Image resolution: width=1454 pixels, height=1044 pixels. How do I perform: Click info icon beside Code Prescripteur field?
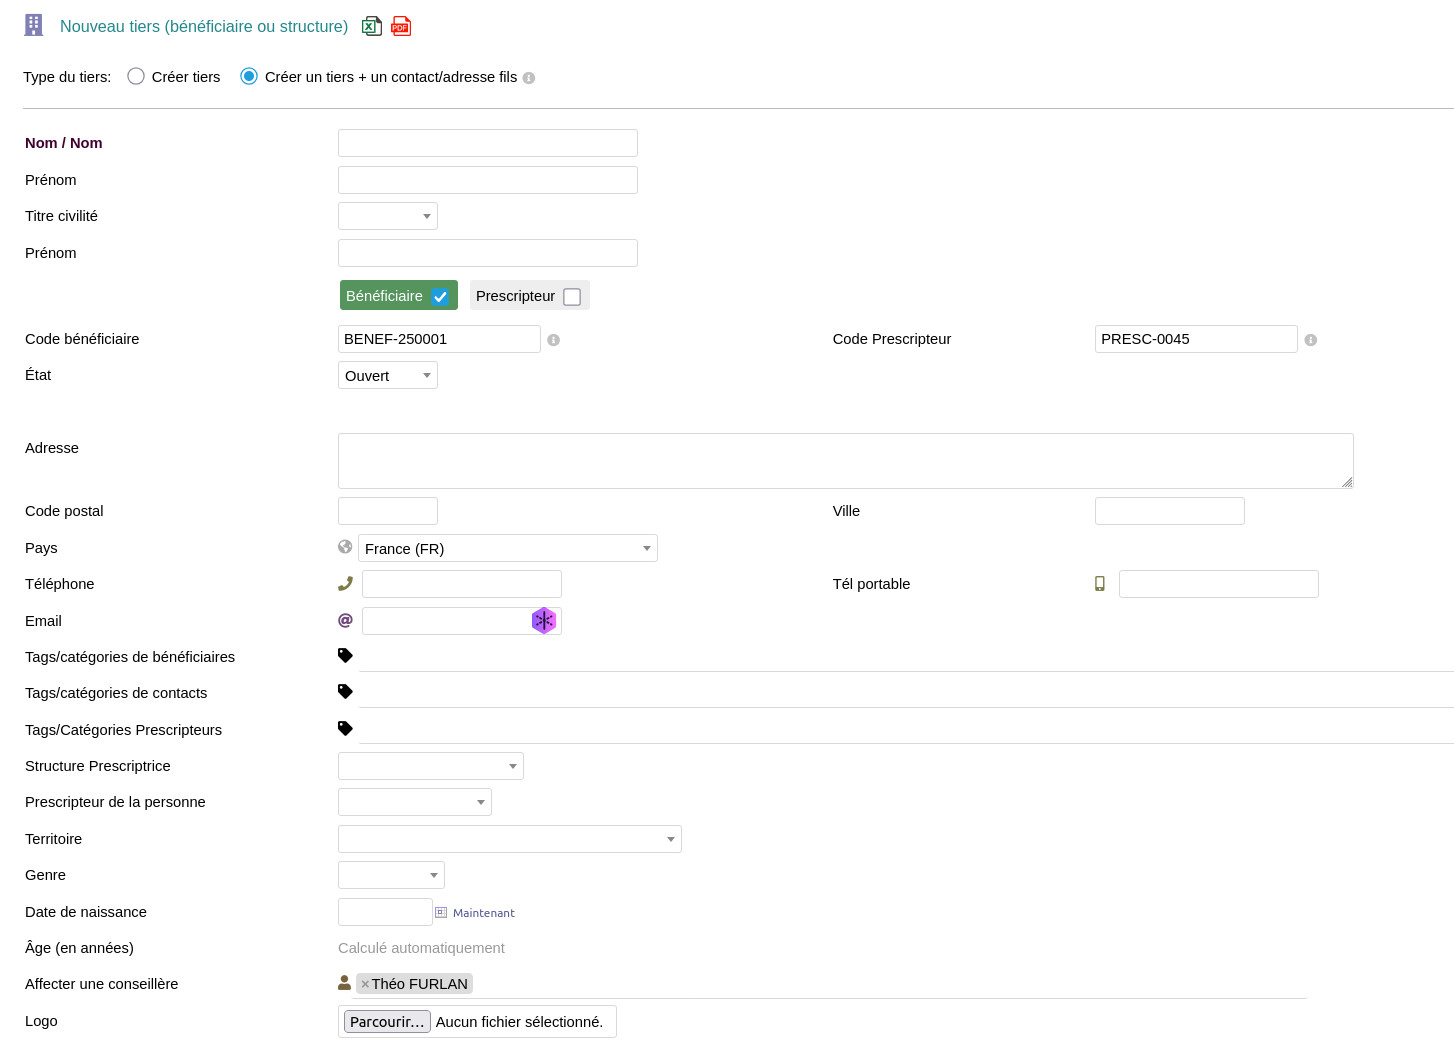click(1310, 340)
